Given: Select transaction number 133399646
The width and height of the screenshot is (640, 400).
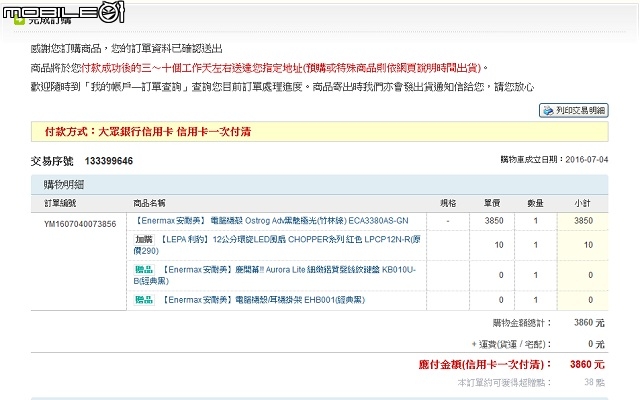Looking at the screenshot, I should click(x=109, y=161).
